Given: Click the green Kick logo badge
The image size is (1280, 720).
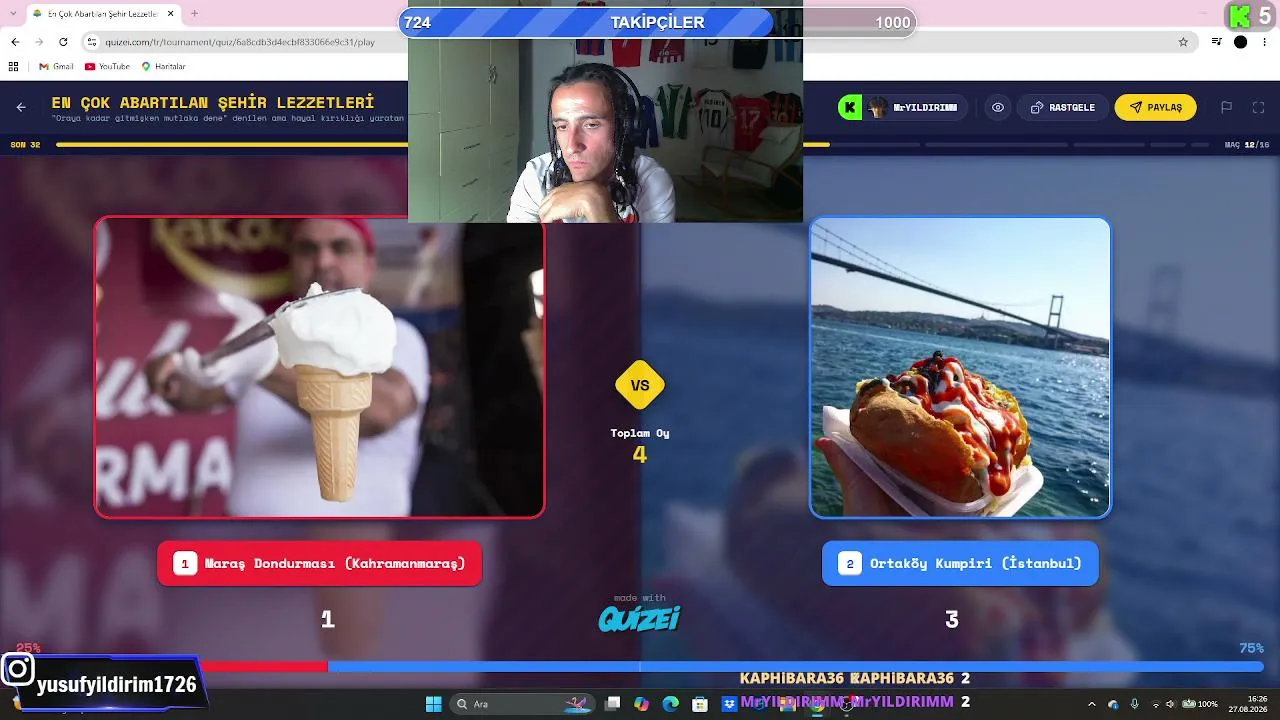Looking at the screenshot, I should pos(849,107).
